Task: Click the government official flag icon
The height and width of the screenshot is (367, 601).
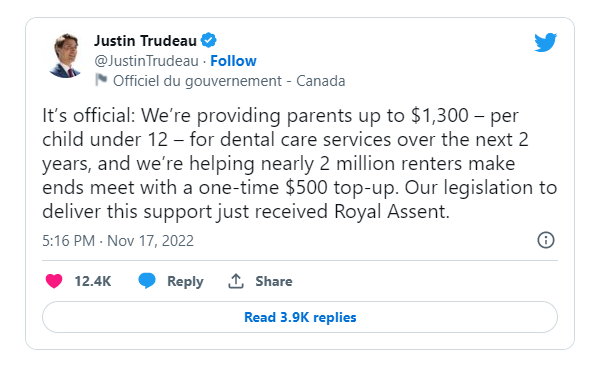Action: click(101, 80)
